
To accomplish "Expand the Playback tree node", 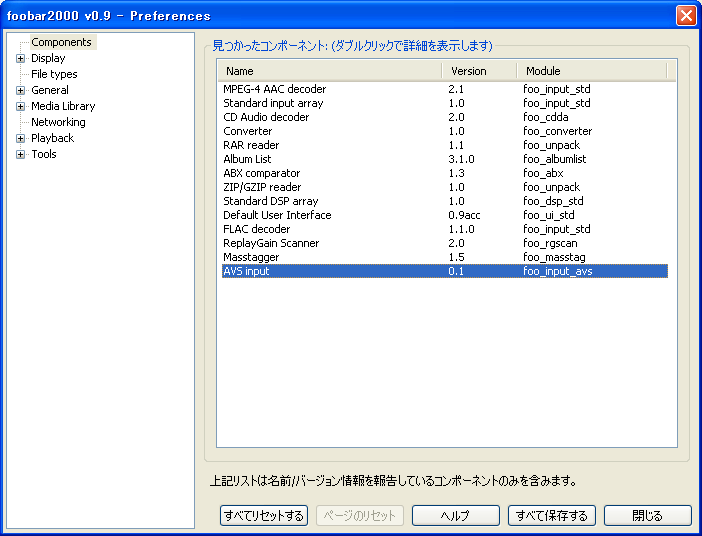I will [x=20, y=138].
